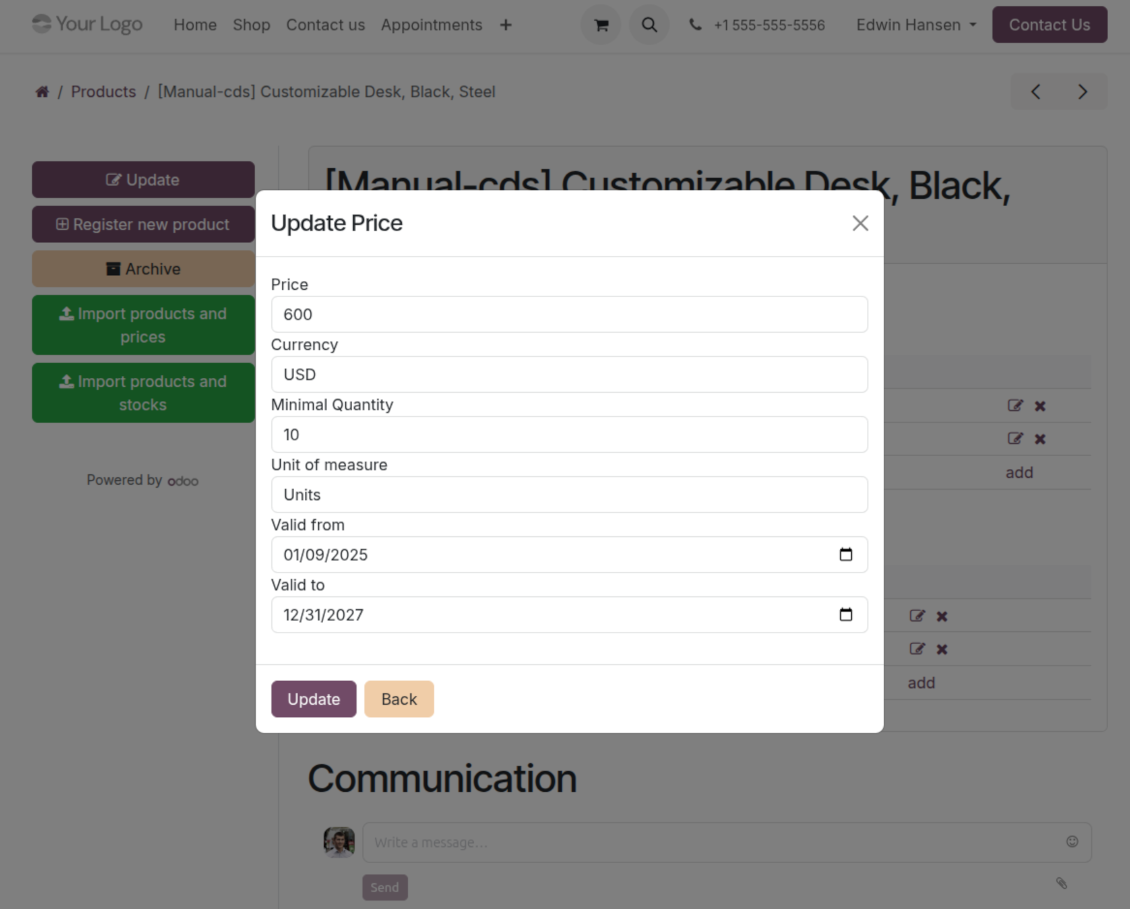Screen dimensions: 1130x909
Task: Close the Update Price dialog
Action: click(x=860, y=223)
